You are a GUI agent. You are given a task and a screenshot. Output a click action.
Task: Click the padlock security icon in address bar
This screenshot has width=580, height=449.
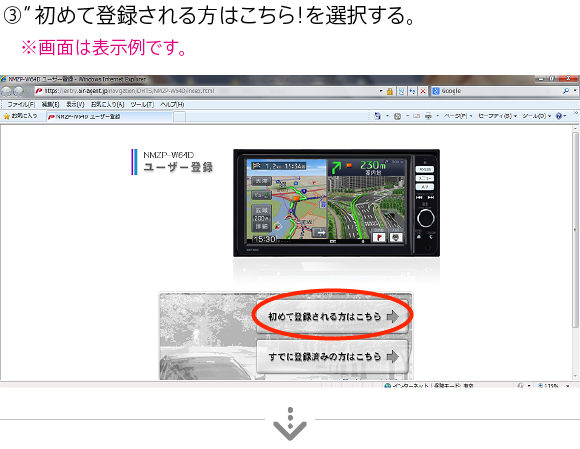pyautogui.click(x=390, y=91)
